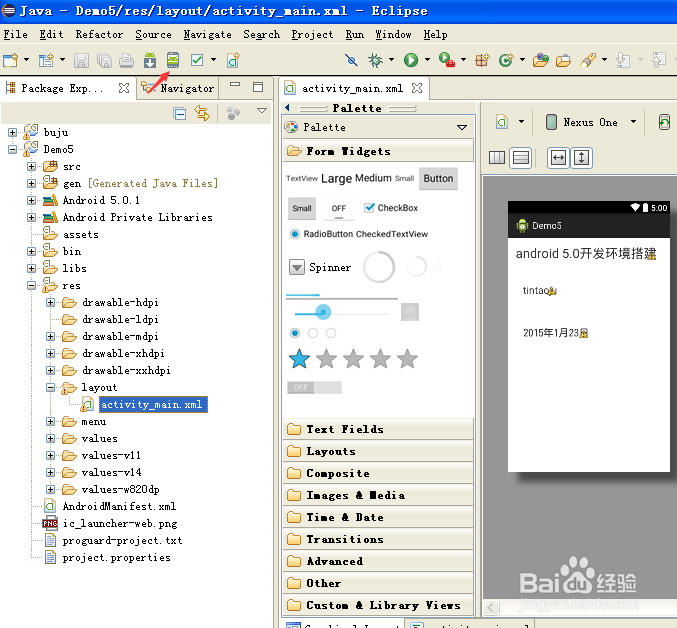677x628 pixels.
Task: Open the Custom & Library Views category
Action: 378,605
